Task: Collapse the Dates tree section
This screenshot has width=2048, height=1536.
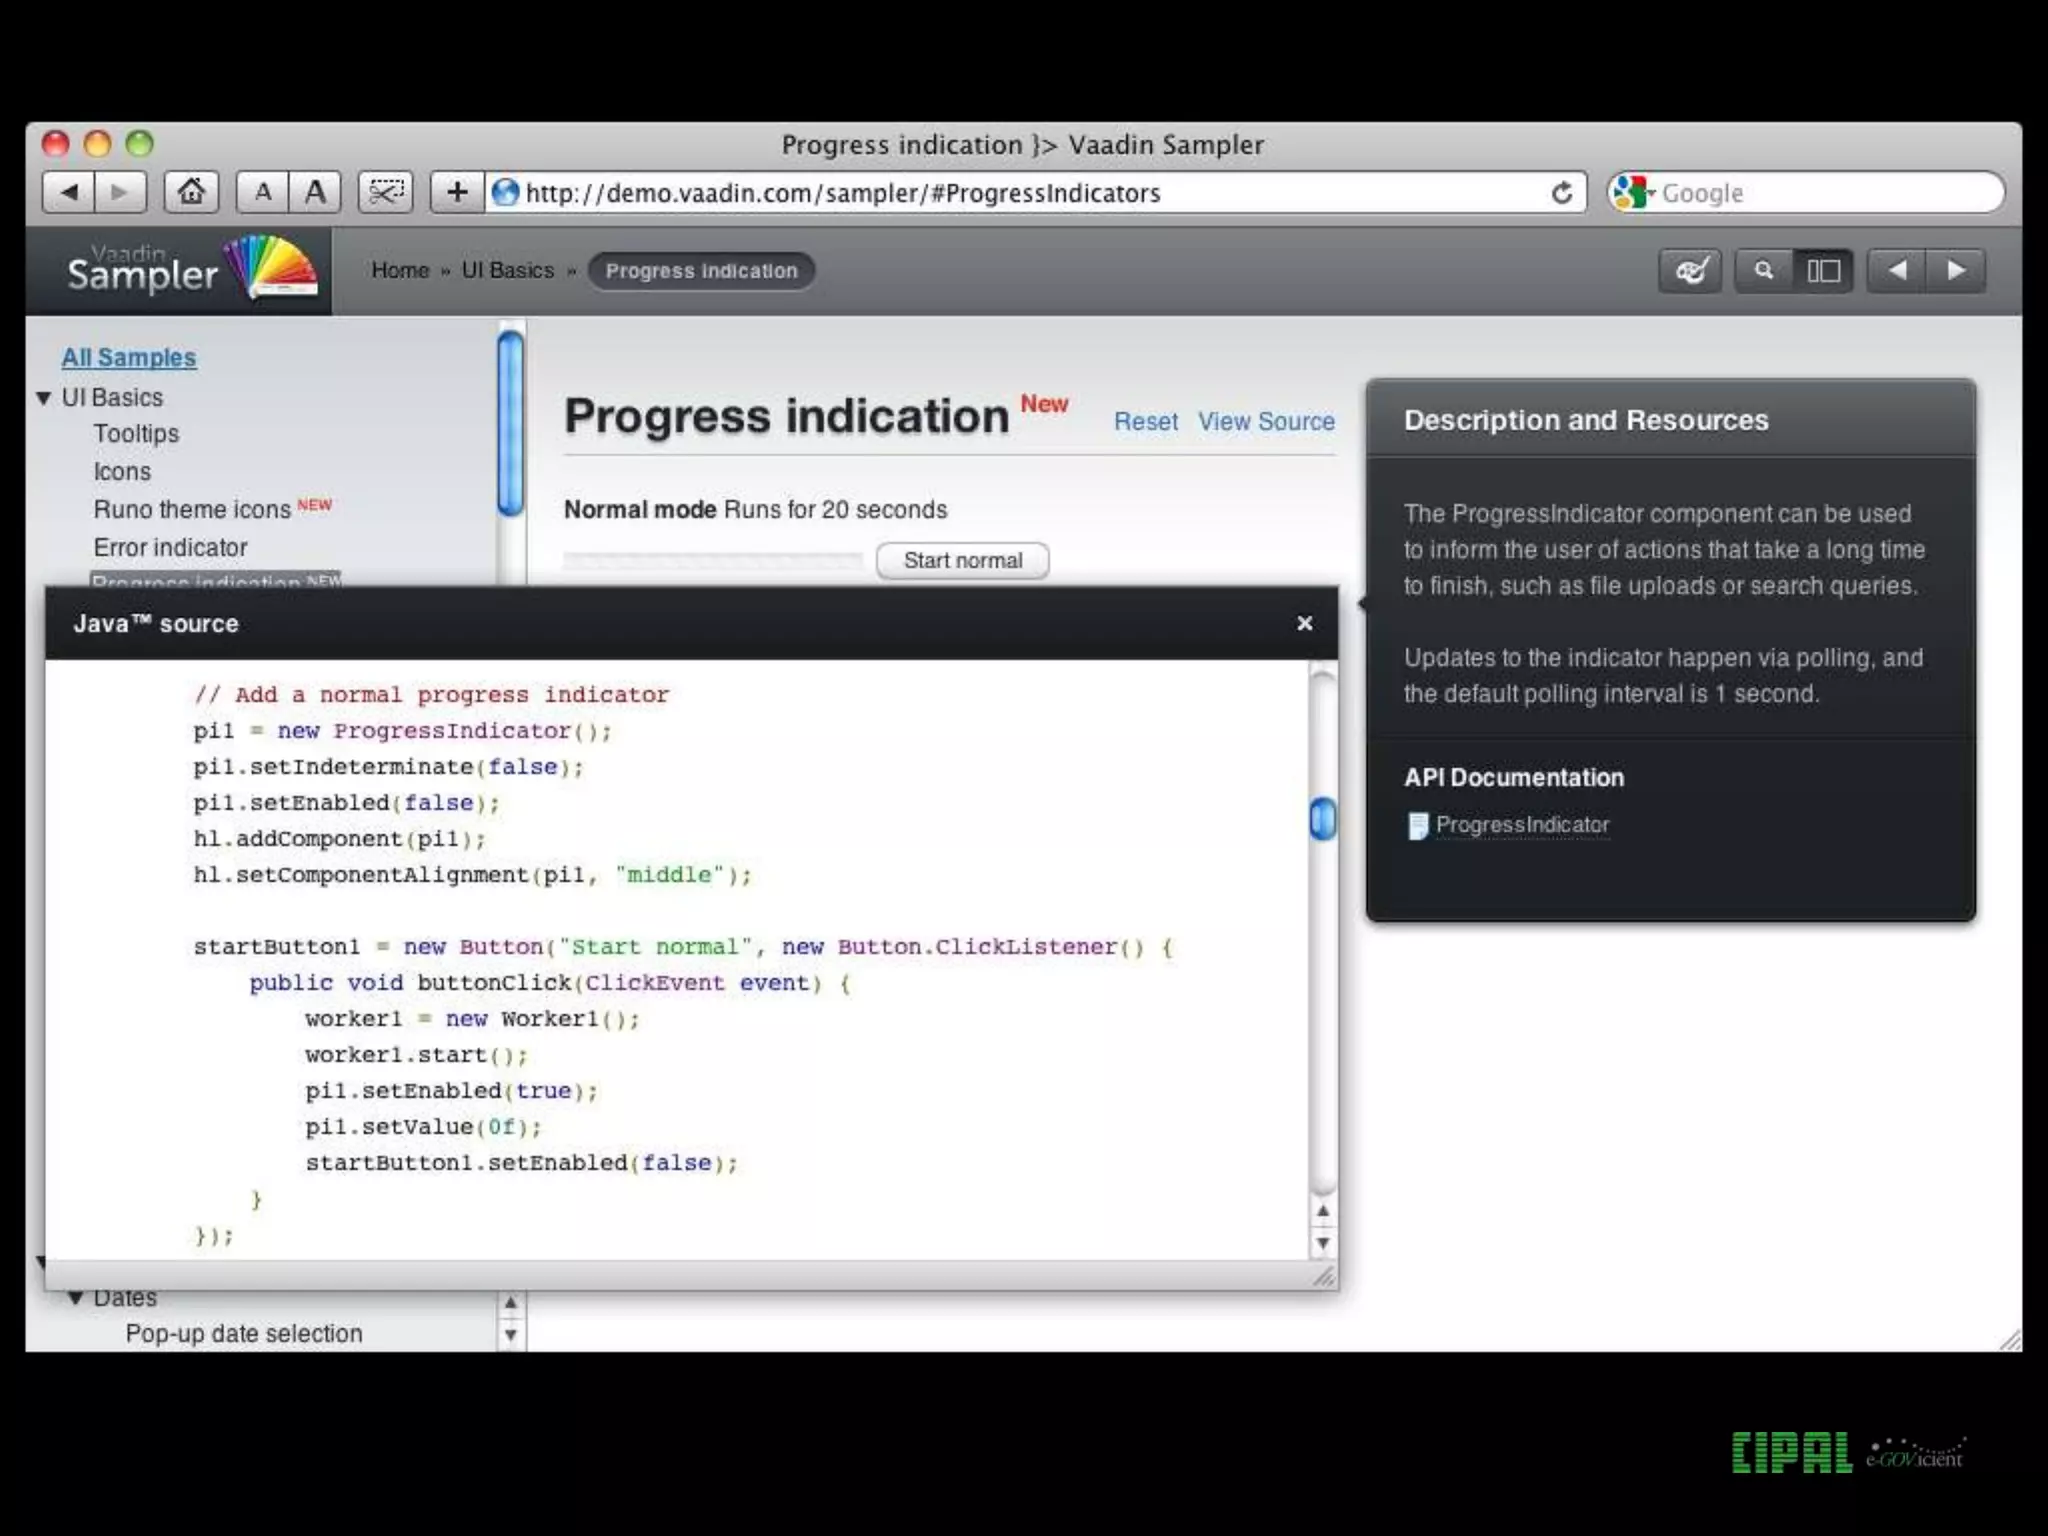Action: point(76,1298)
